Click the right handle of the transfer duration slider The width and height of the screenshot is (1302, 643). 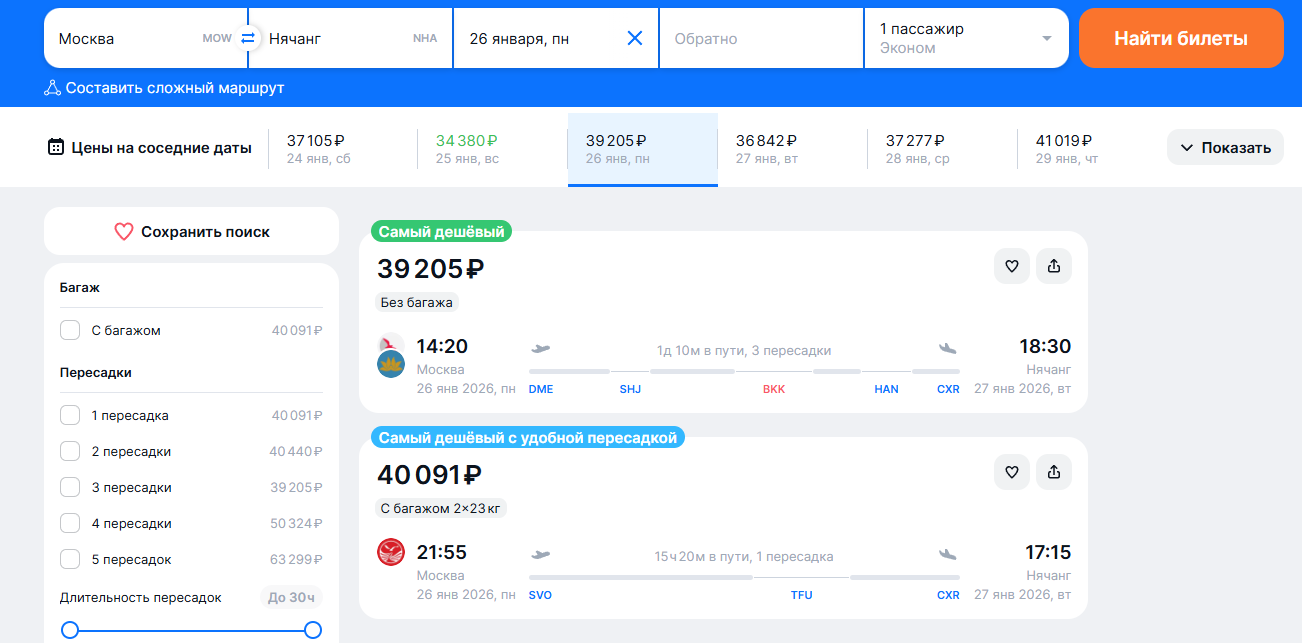pyautogui.click(x=313, y=630)
